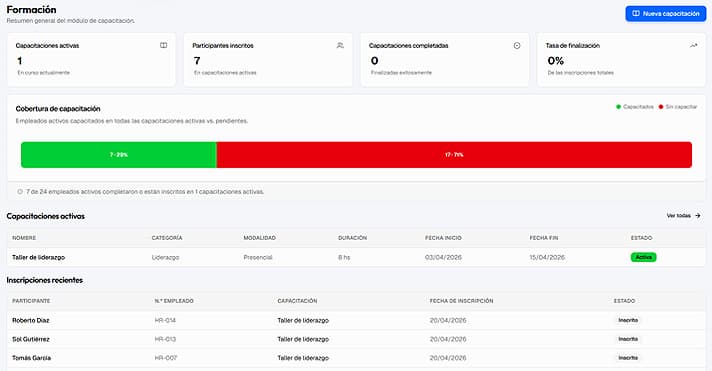
Task: Click the 8 hs duration cell
Action: (344, 257)
